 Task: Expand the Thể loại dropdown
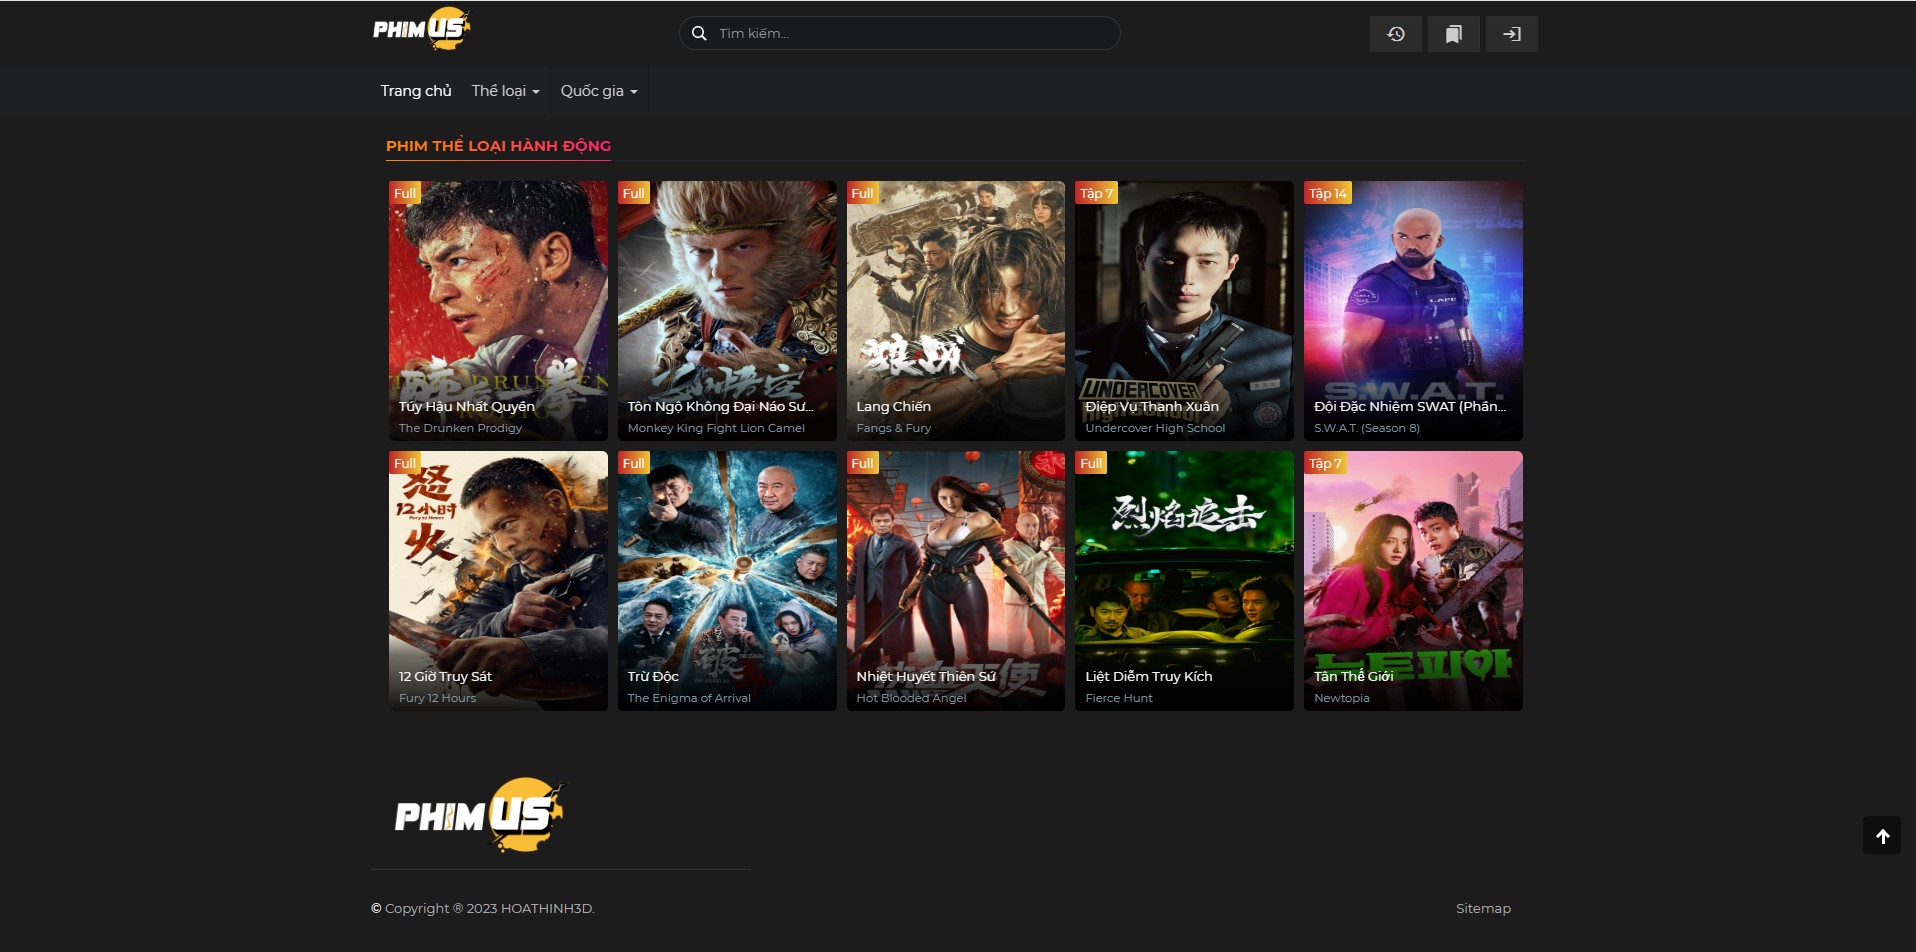tap(505, 91)
